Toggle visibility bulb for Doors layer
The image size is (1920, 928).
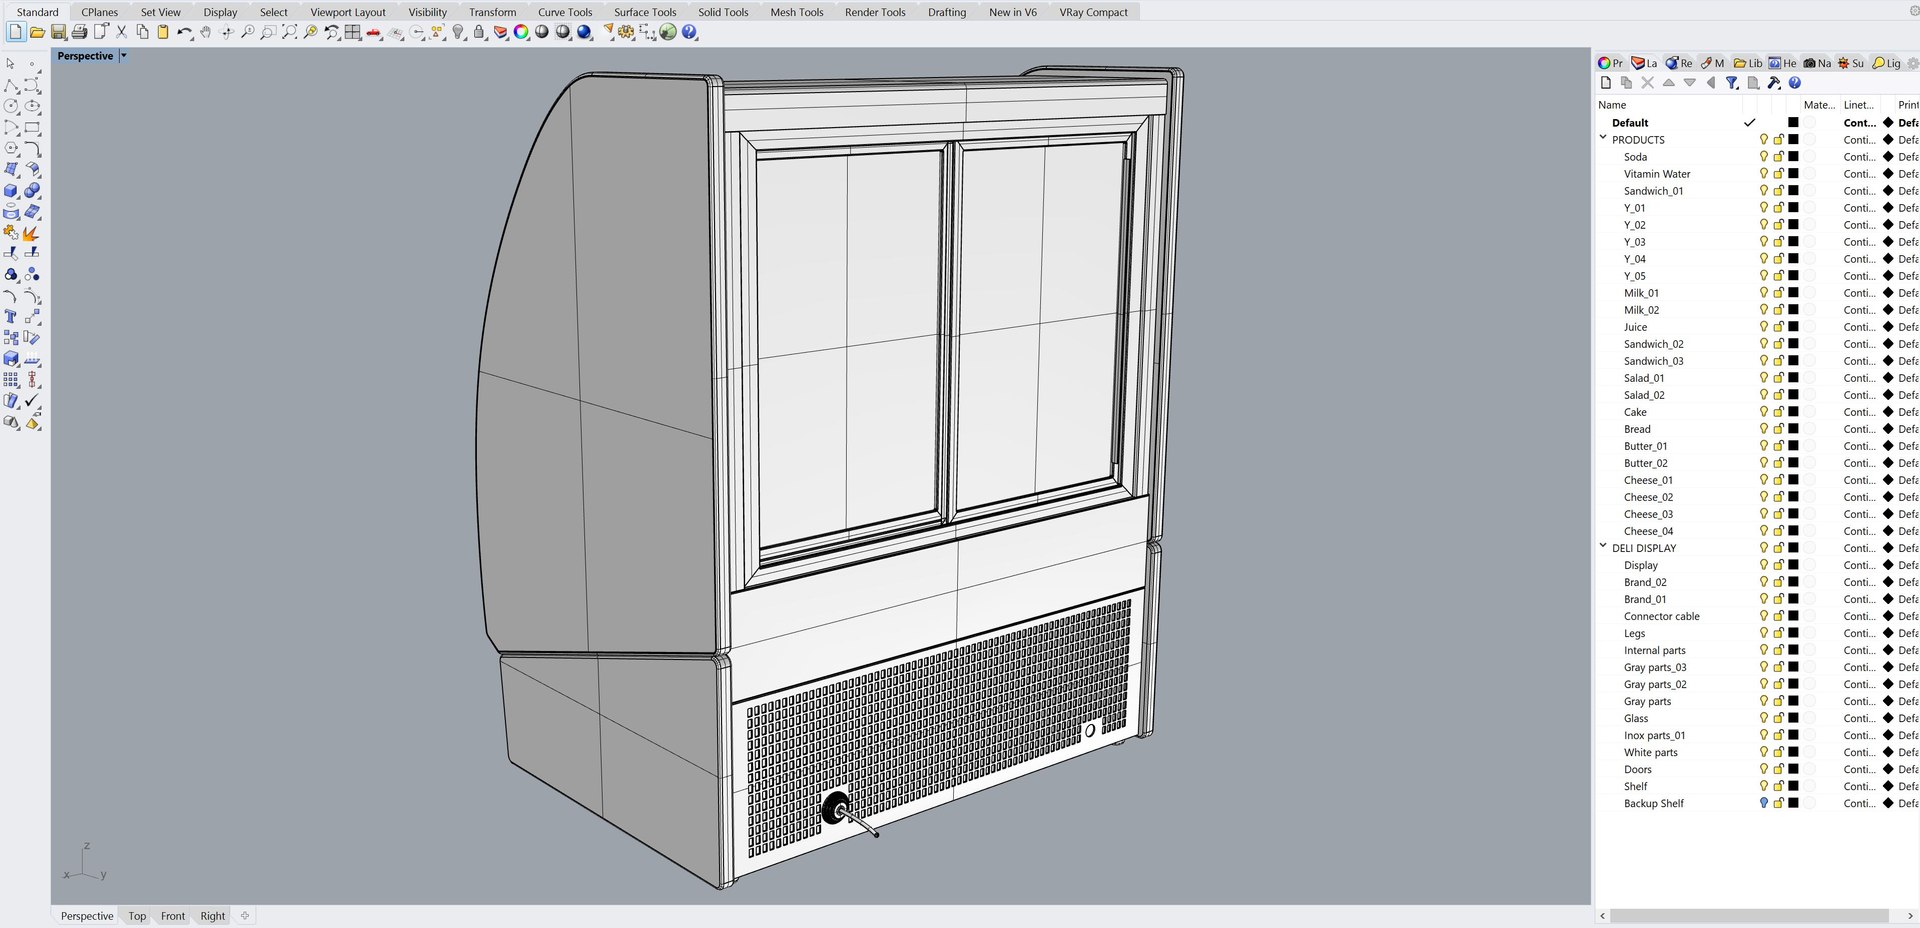click(x=1764, y=769)
